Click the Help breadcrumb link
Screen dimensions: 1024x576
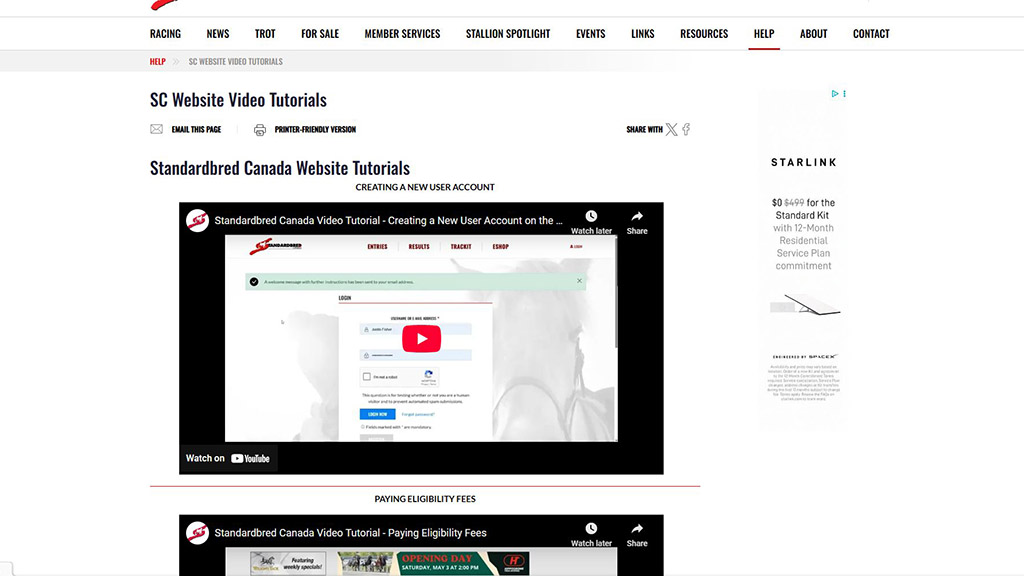157,61
